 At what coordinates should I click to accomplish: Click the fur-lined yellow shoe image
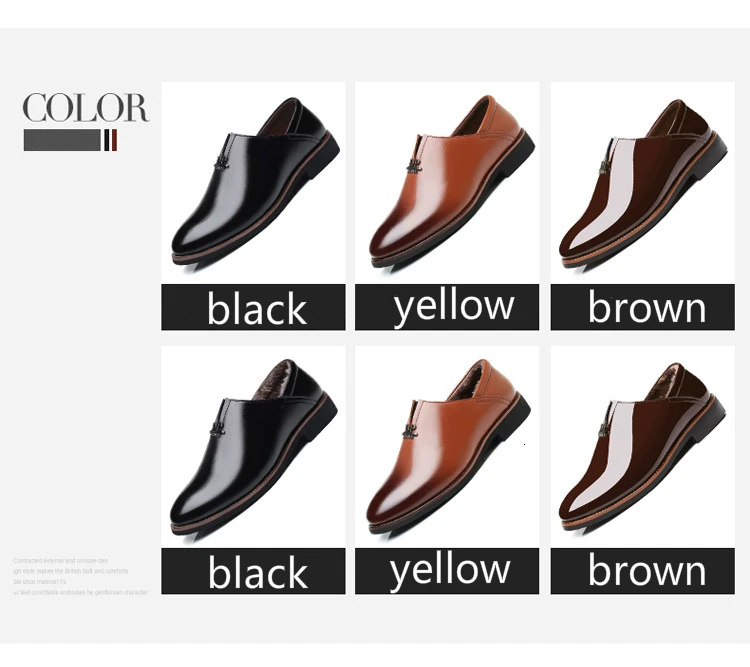(x=447, y=447)
